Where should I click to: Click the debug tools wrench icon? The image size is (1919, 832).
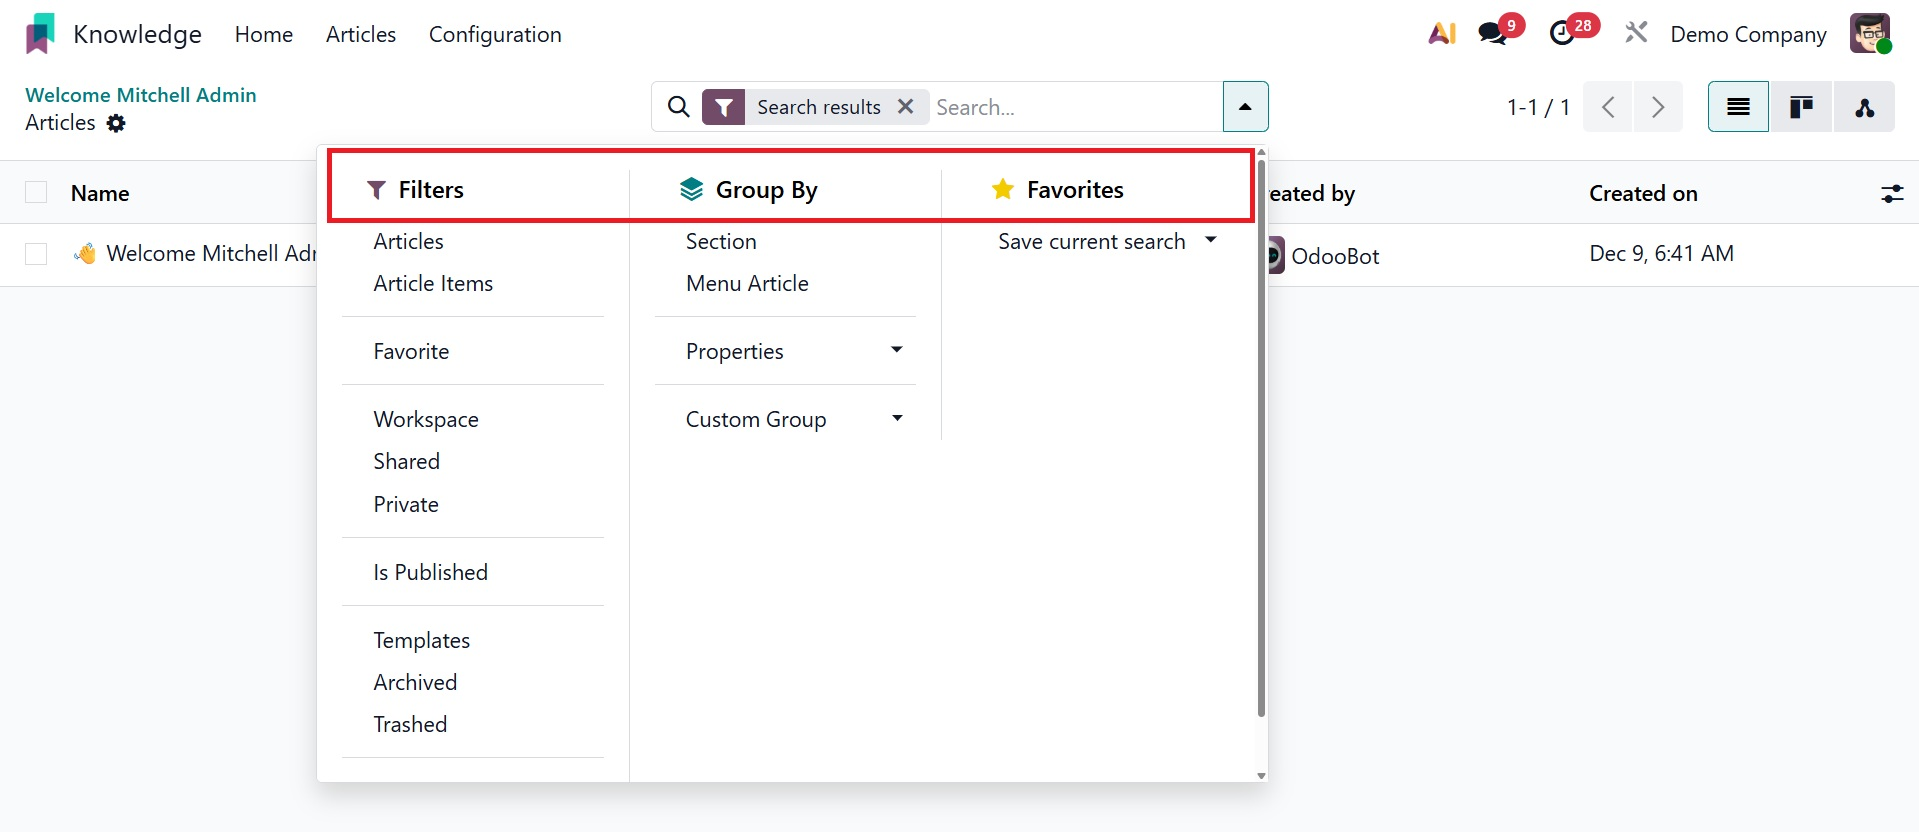point(1636,34)
